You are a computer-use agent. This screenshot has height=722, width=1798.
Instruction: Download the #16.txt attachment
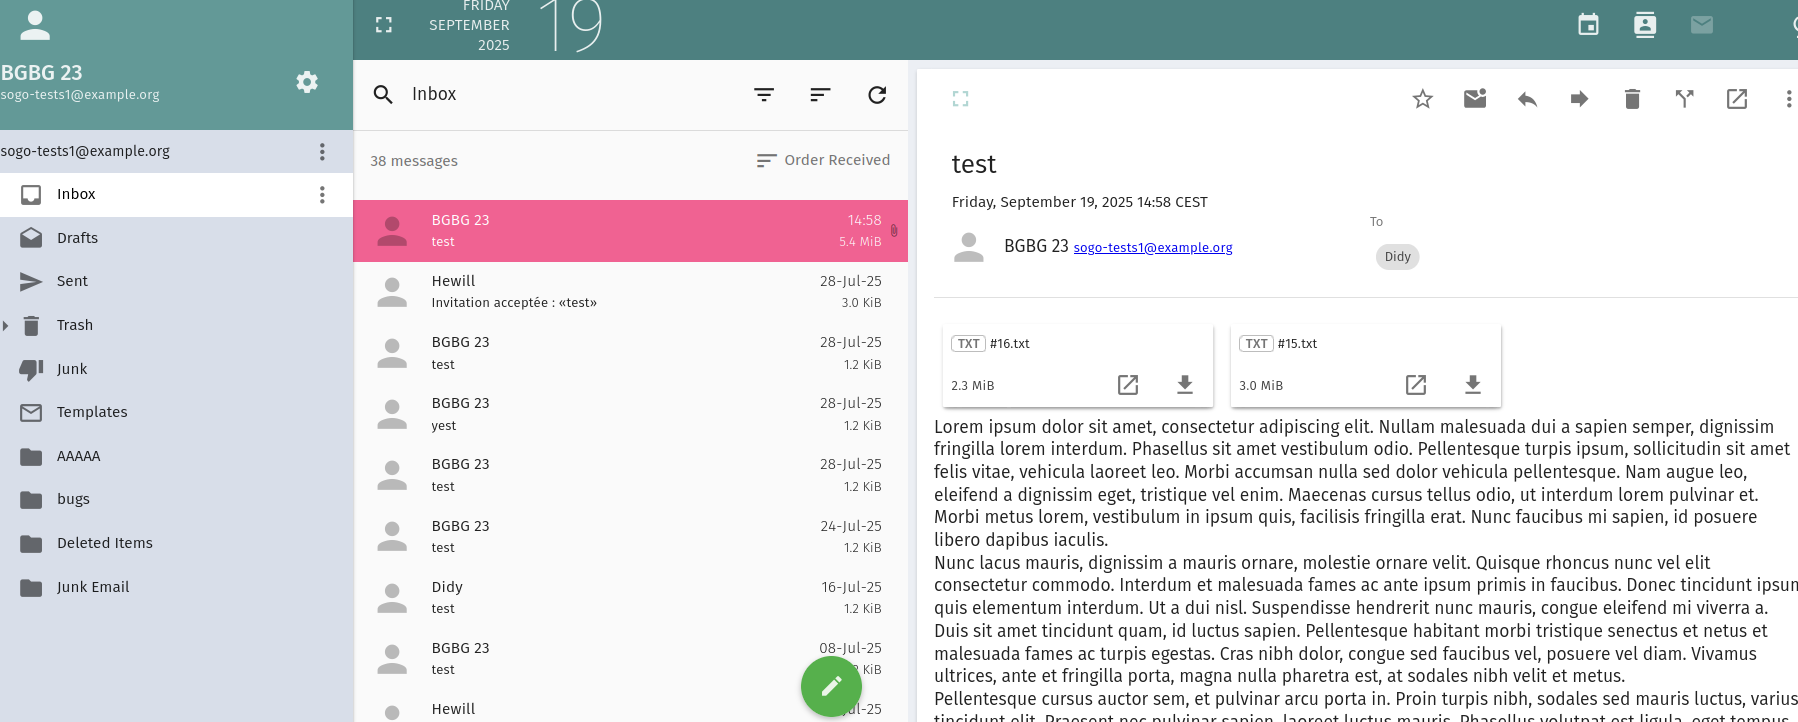pos(1185,385)
